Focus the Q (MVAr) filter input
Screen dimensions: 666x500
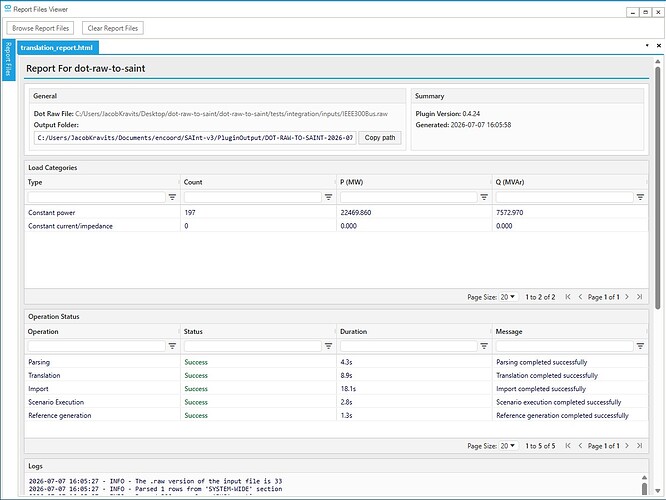coord(564,197)
